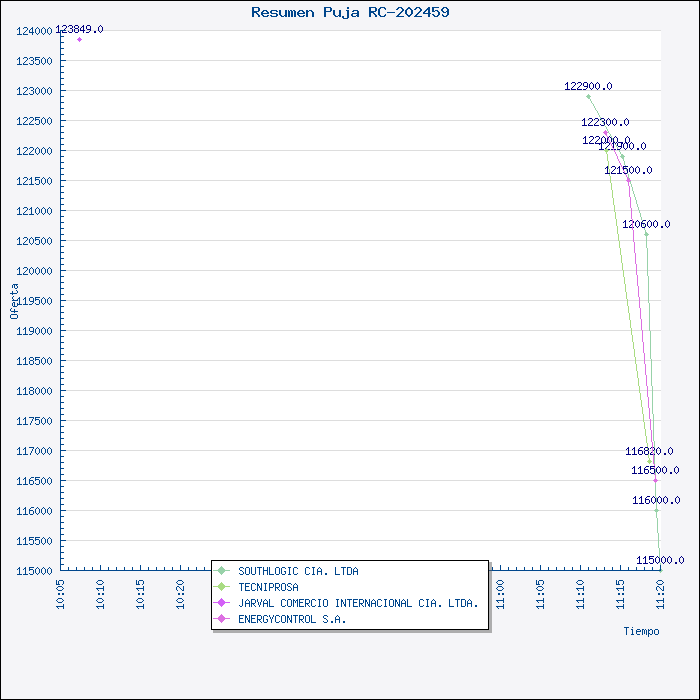This screenshot has height=700, width=700.
Task: Click the JARVAL COMERCIO legend marker icon
Action: tap(222, 603)
